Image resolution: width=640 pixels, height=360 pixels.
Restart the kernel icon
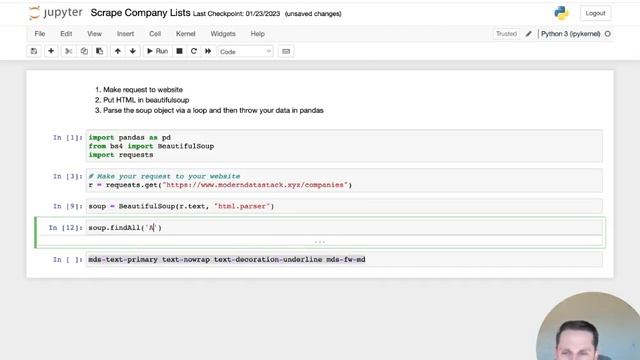click(x=194, y=51)
